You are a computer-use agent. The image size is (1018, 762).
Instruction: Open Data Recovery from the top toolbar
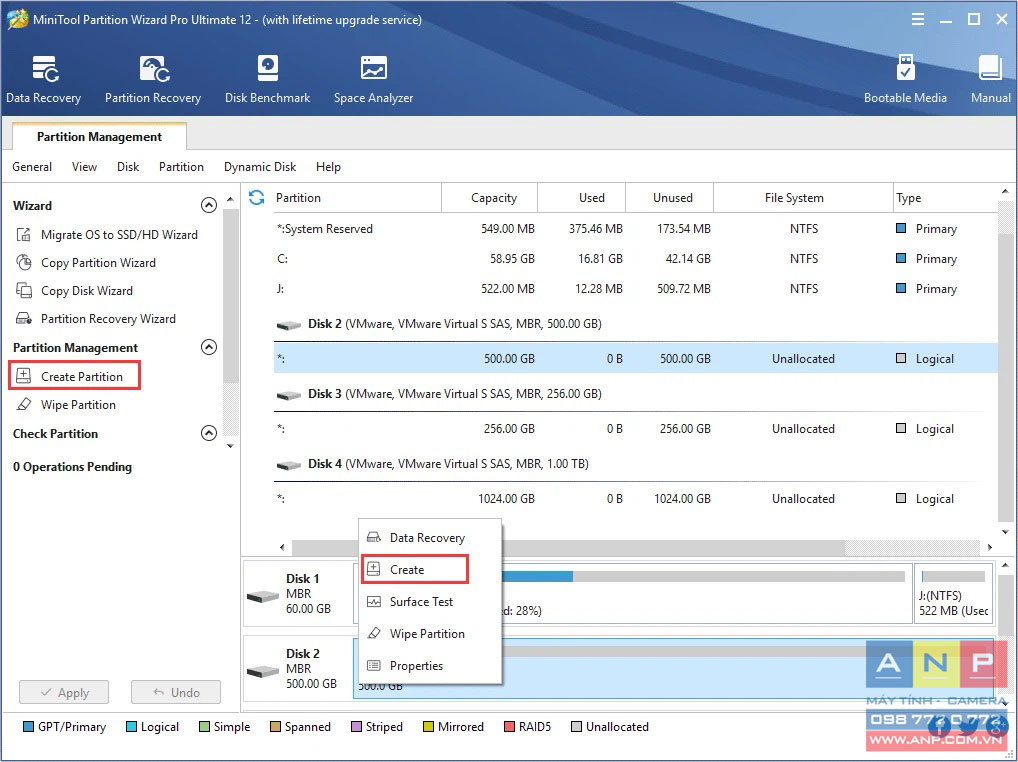pos(43,79)
